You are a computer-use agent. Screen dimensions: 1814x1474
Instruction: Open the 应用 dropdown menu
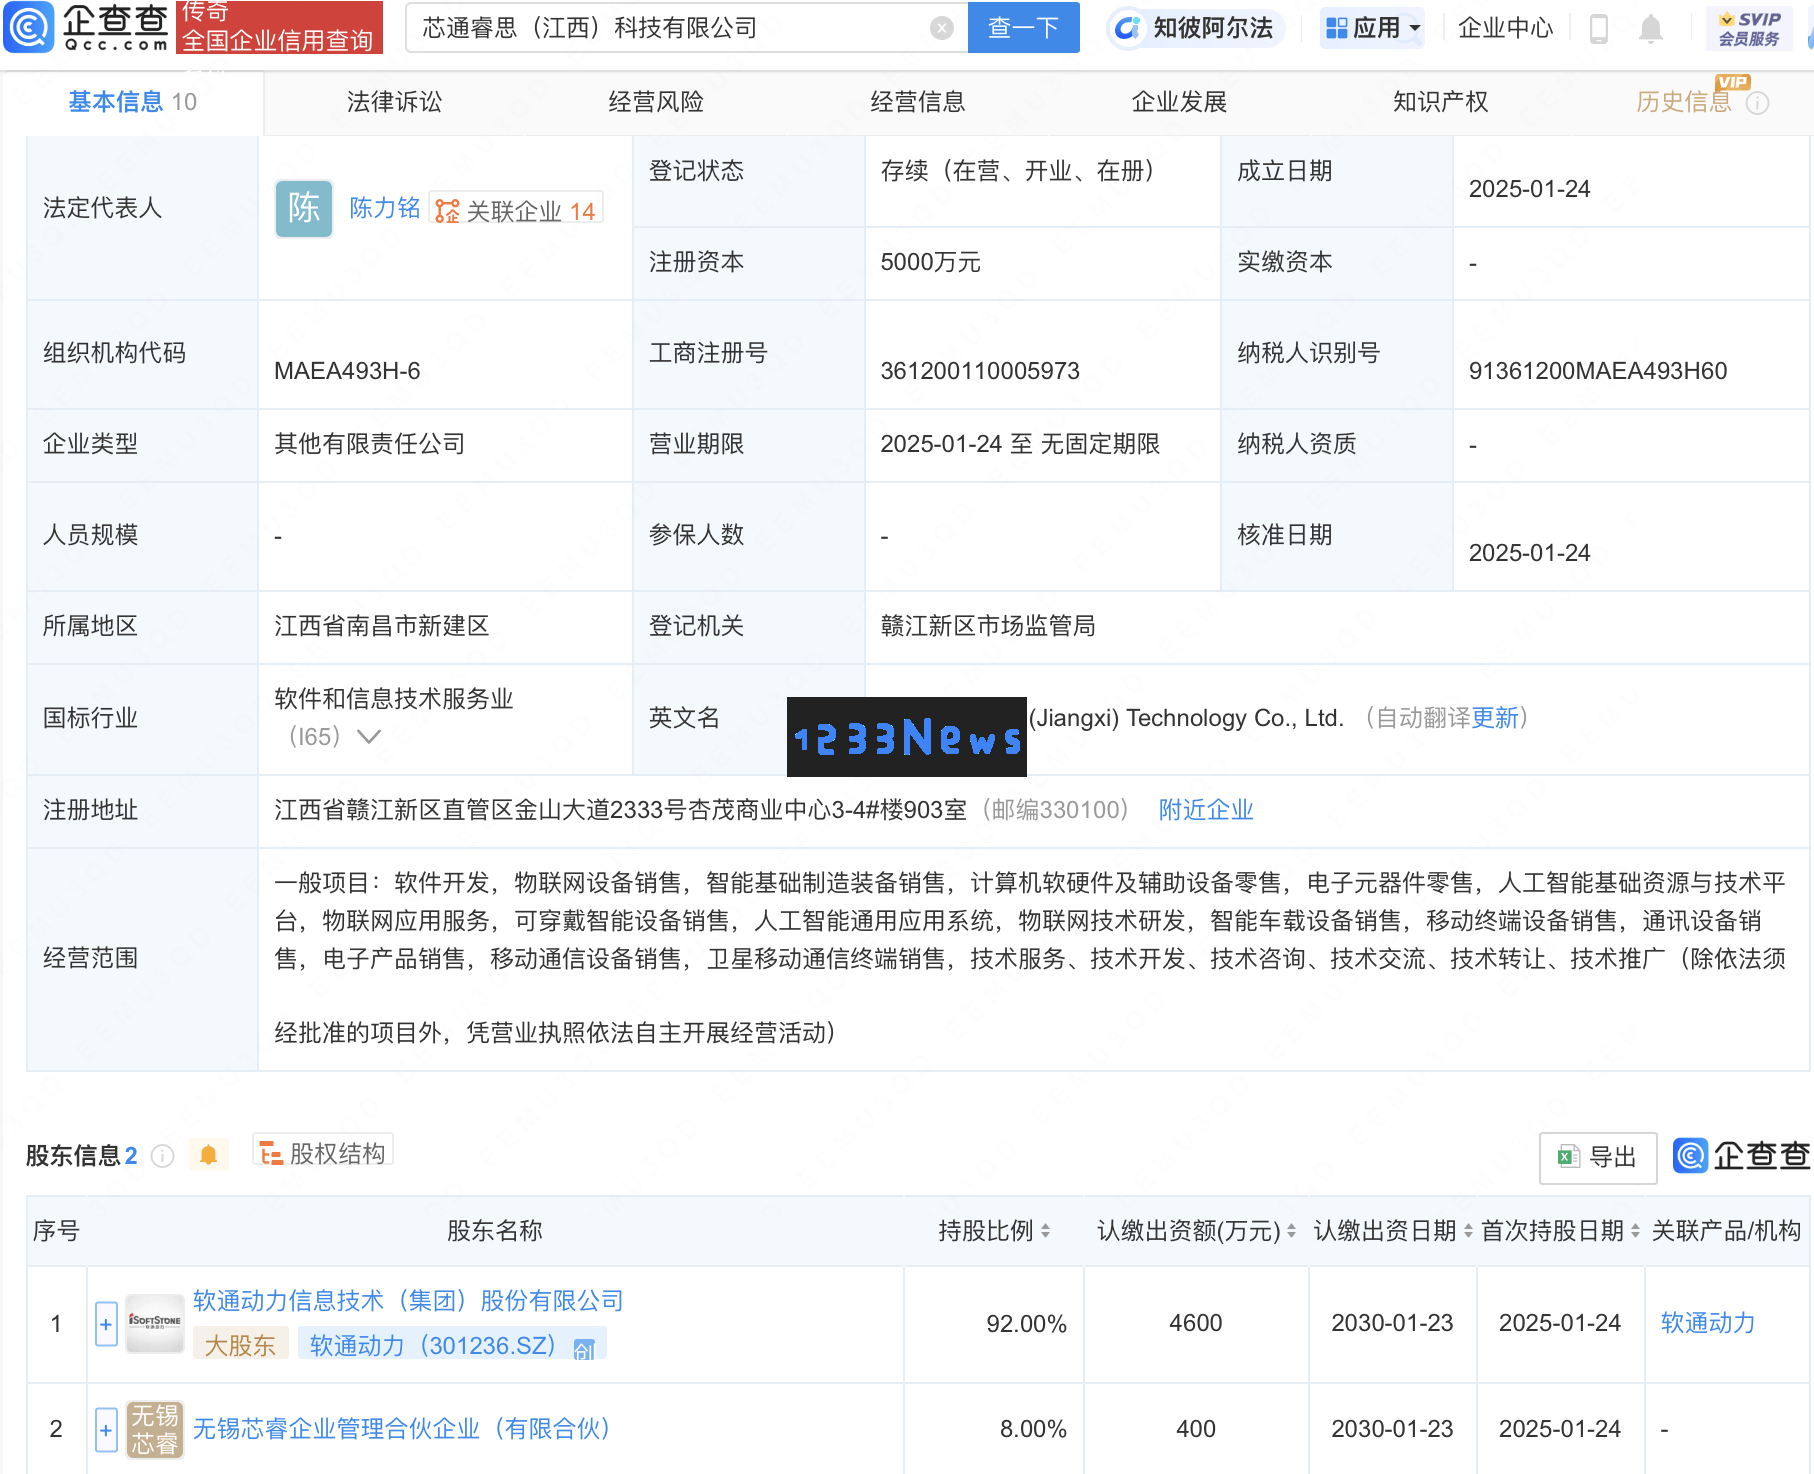[x=1373, y=28]
